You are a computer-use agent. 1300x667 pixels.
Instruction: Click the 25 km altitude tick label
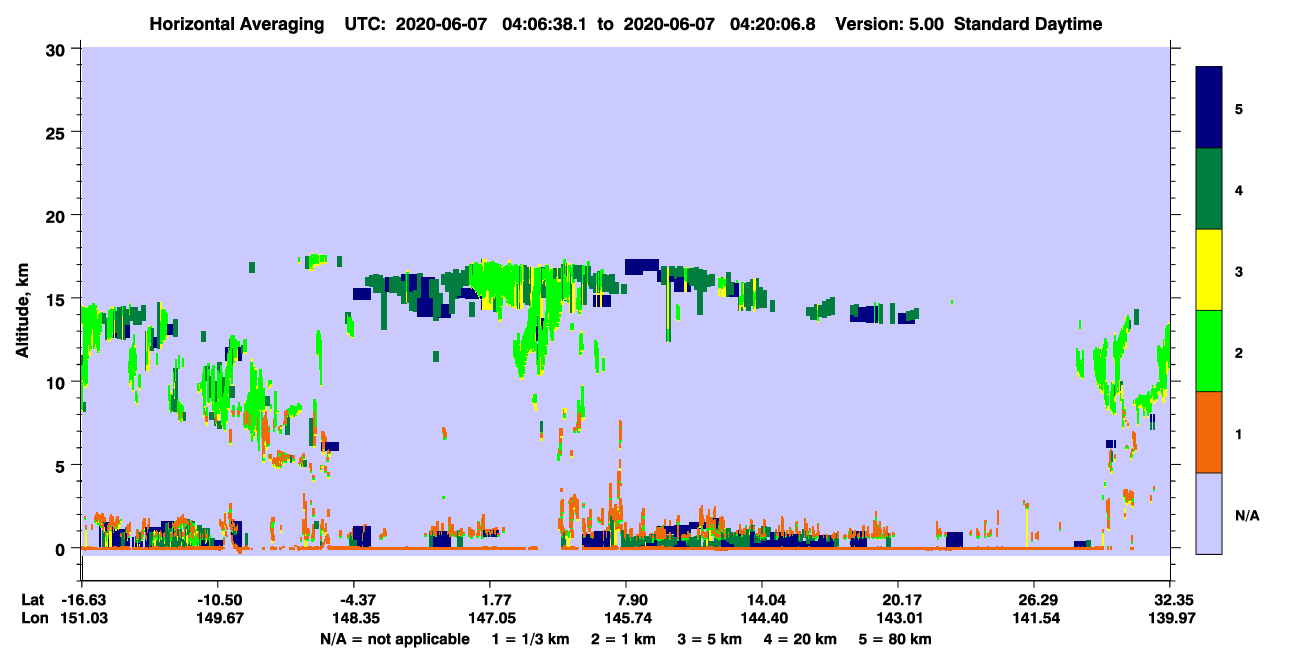[x=57, y=132]
